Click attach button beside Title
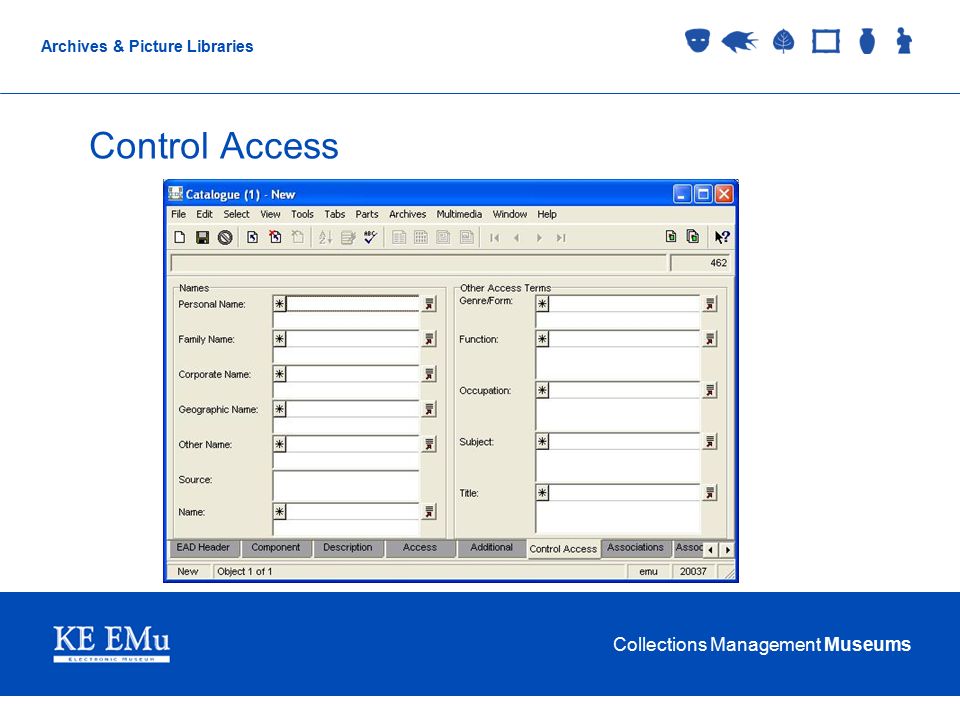Screen dimensions: 960x720 click(710, 492)
